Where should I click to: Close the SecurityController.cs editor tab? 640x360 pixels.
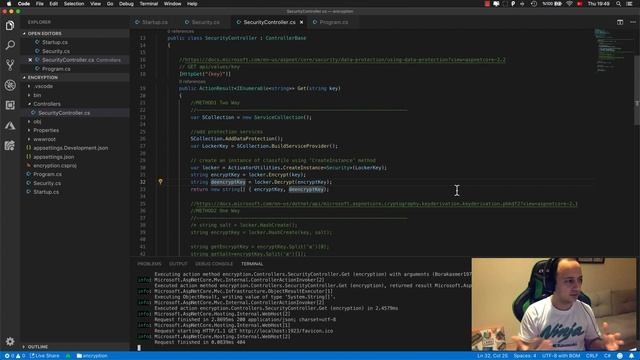pos(302,22)
